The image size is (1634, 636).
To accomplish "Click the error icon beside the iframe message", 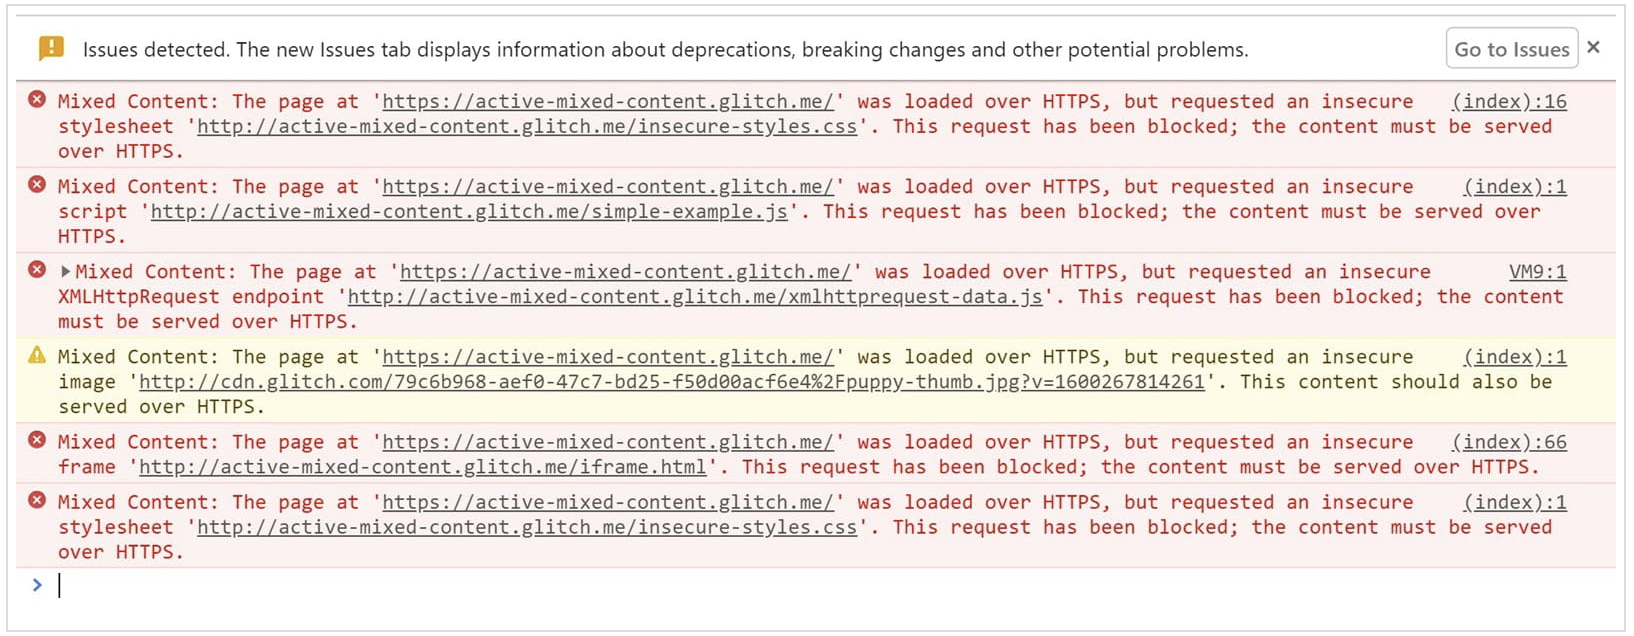I will click(x=37, y=440).
